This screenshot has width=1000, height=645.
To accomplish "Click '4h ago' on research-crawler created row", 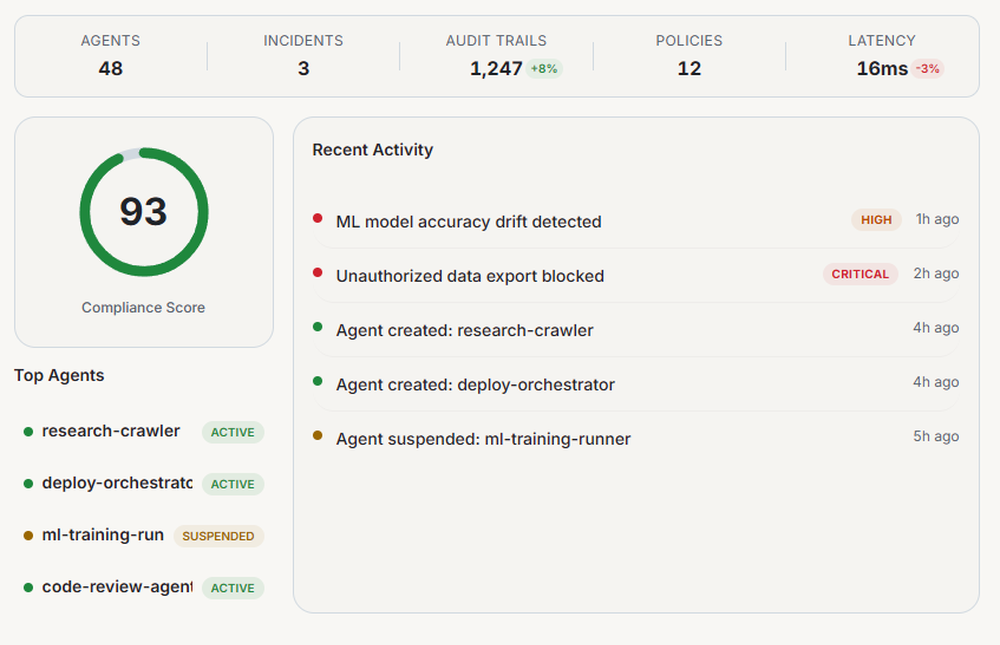I will pyautogui.click(x=936, y=327).
